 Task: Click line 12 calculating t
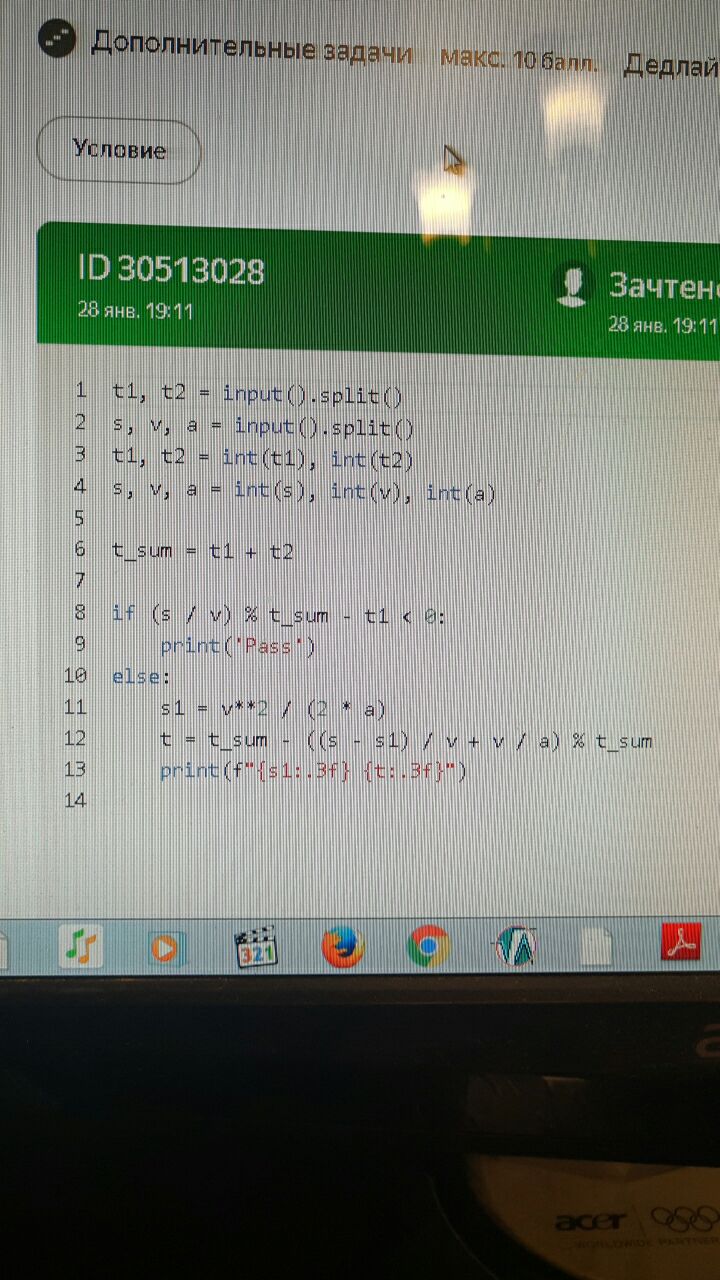click(406, 740)
